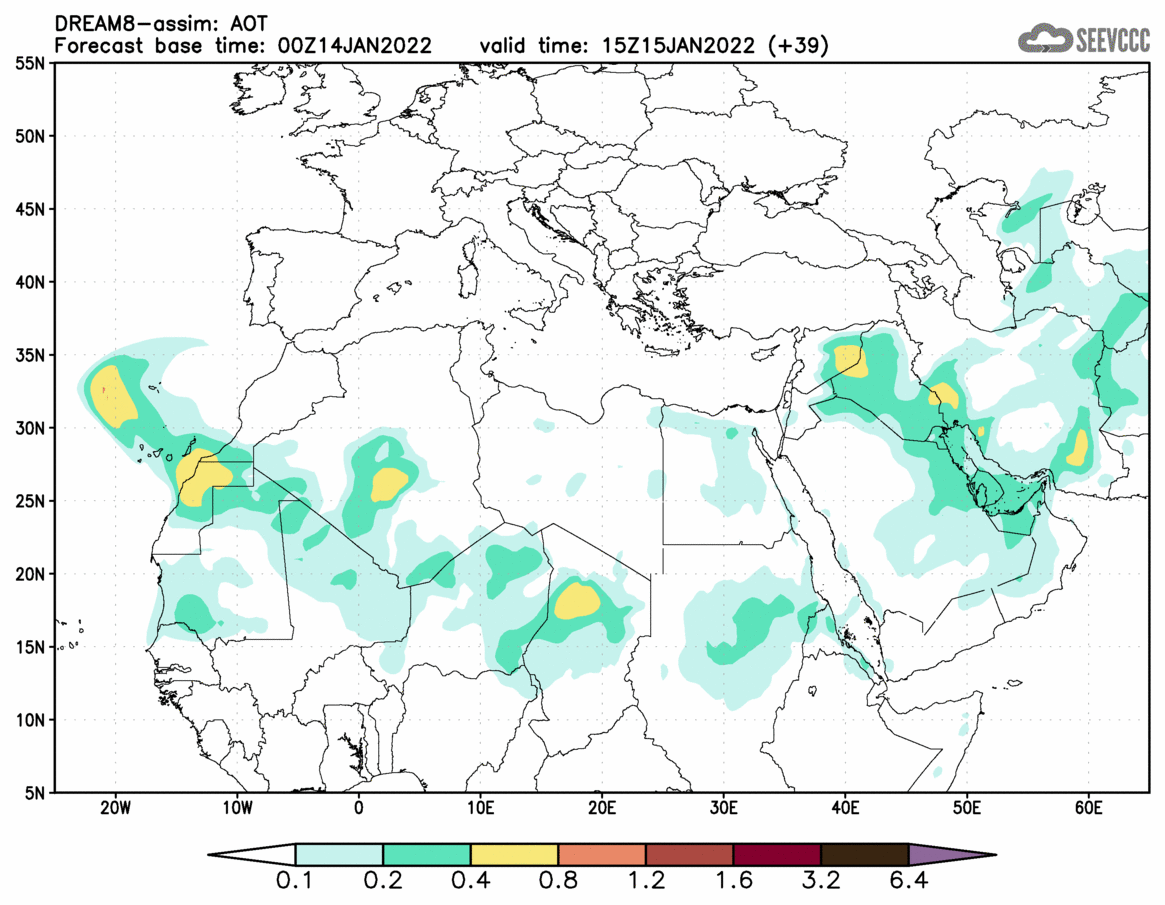Click the '30E' longitude label
The height and width of the screenshot is (905, 1165).
tap(724, 808)
